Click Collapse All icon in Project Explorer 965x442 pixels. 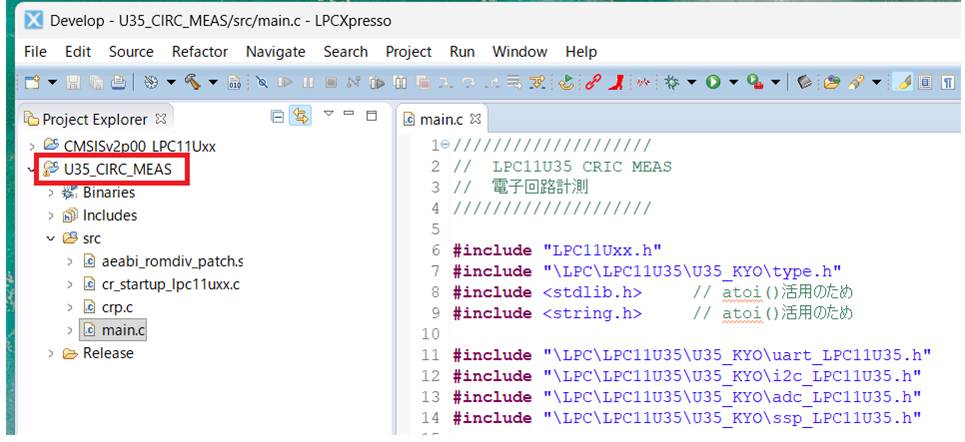[x=277, y=118]
